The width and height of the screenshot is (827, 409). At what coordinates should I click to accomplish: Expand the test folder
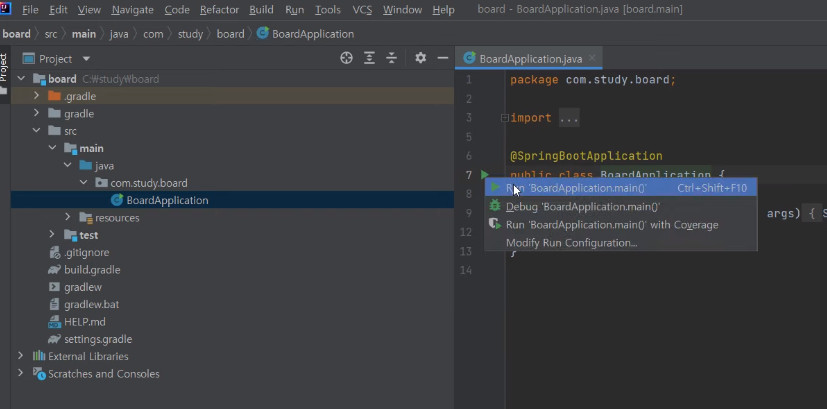(x=52, y=235)
